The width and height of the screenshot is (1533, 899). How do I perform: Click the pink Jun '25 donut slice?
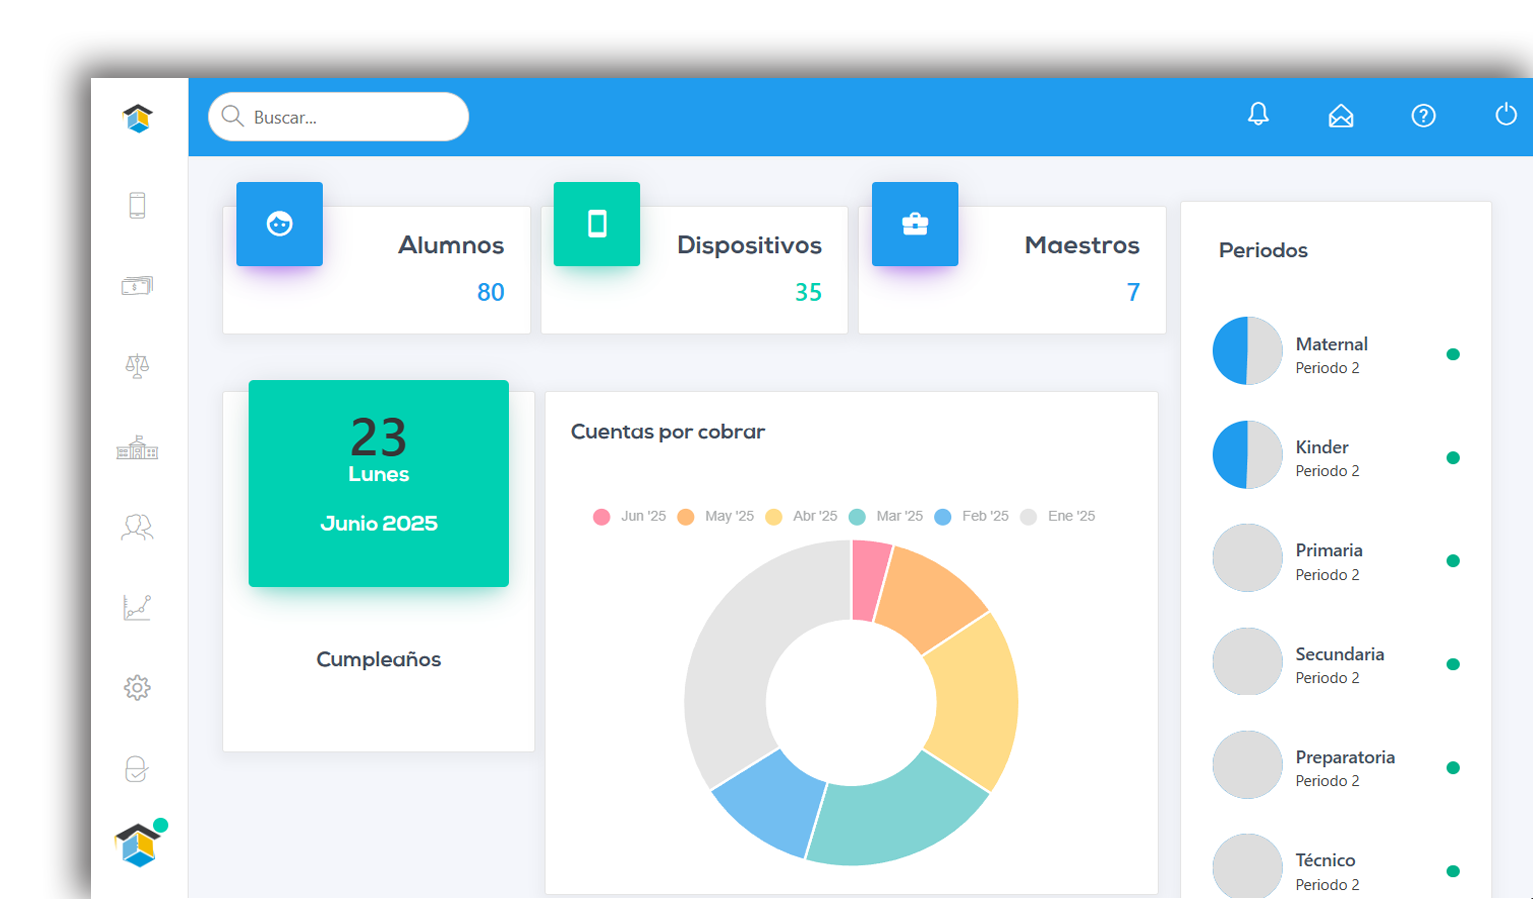tap(868, 581)
